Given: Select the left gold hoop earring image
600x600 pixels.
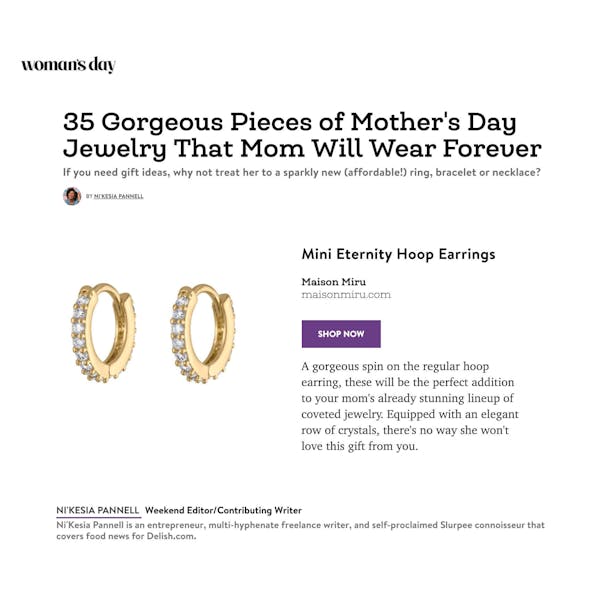Looking at the screenshot, I should 105,332.
